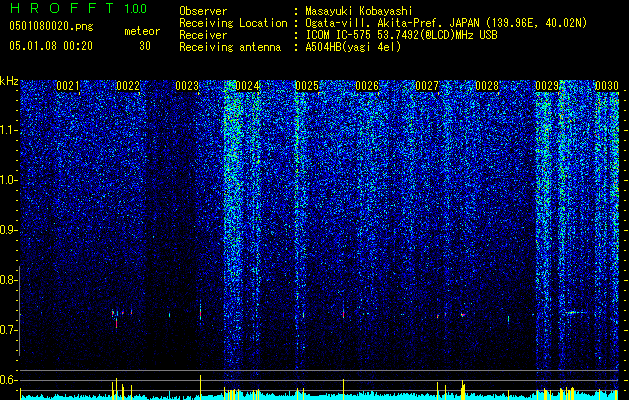Click the 'Receiving antenna' field label

[230, 47]
